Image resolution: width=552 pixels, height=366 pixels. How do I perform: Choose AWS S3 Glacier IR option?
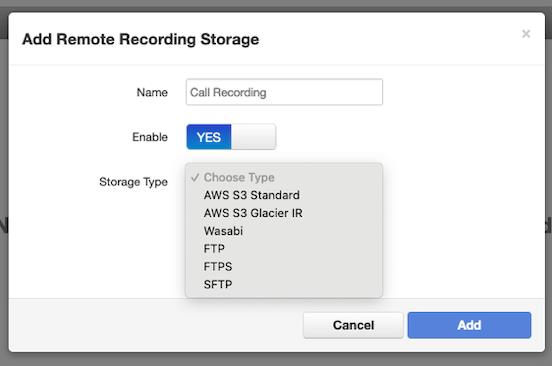(x=284, y=213)
